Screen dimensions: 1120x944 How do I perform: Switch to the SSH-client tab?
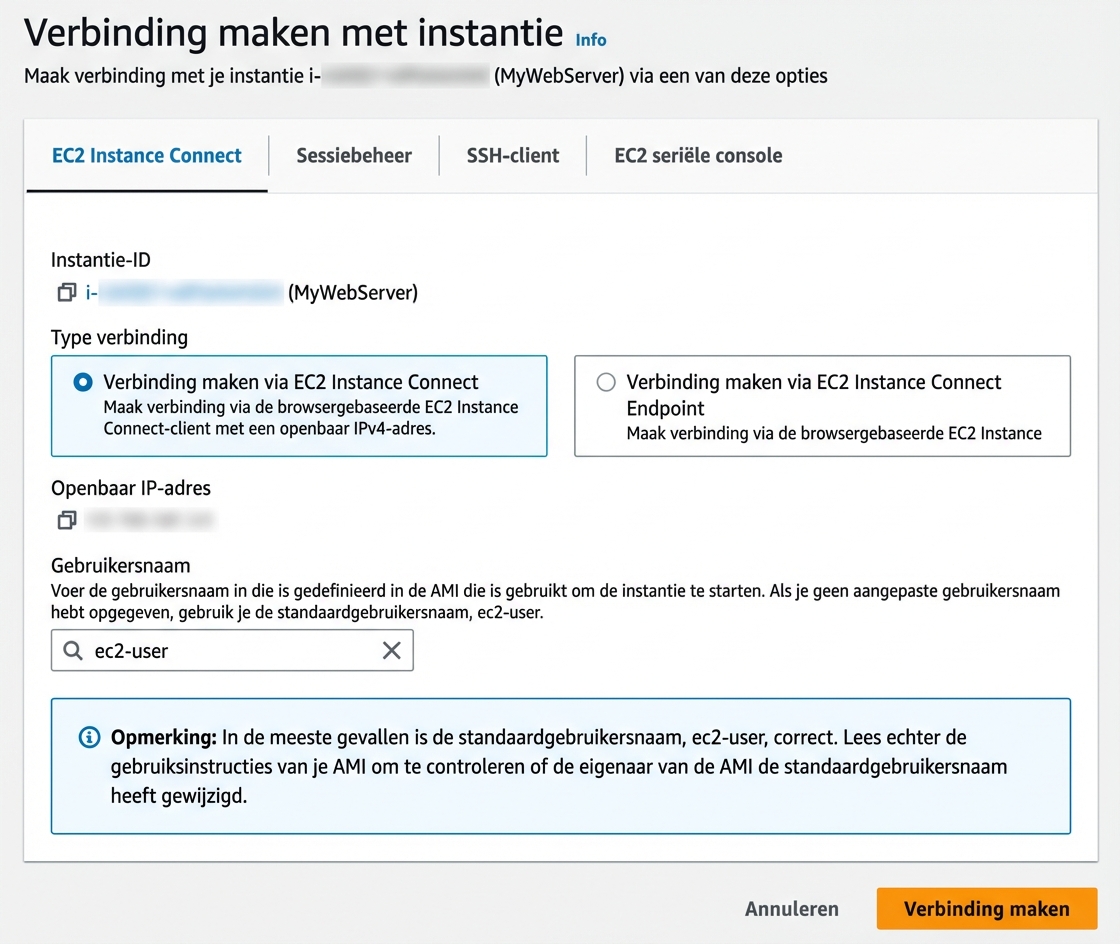click(513, 155)
